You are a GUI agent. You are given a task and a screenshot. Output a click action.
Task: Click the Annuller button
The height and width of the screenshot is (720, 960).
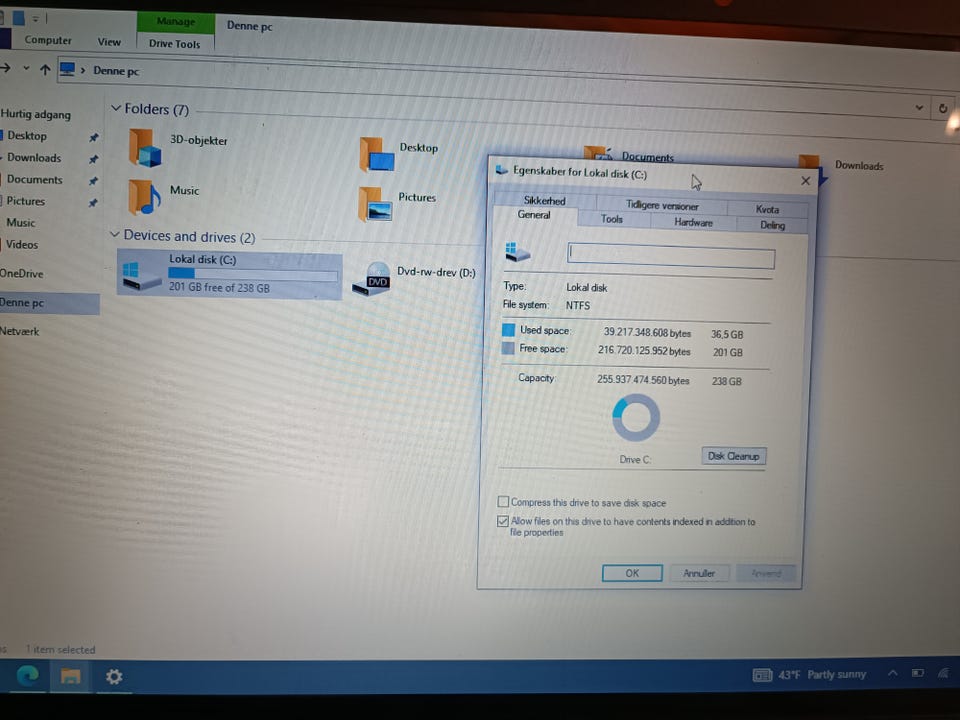tap(699, 574)
